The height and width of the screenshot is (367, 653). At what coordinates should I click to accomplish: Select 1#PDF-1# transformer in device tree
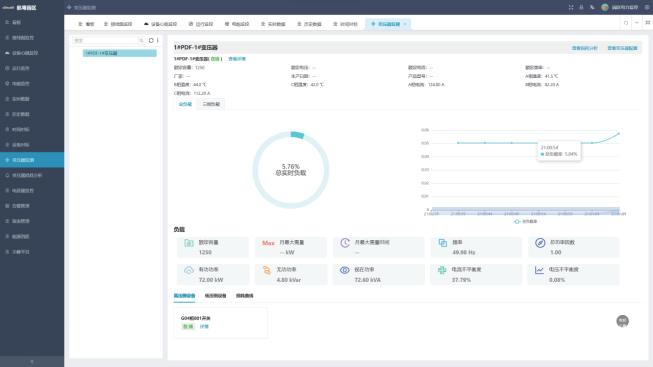(x=120, y=53)
